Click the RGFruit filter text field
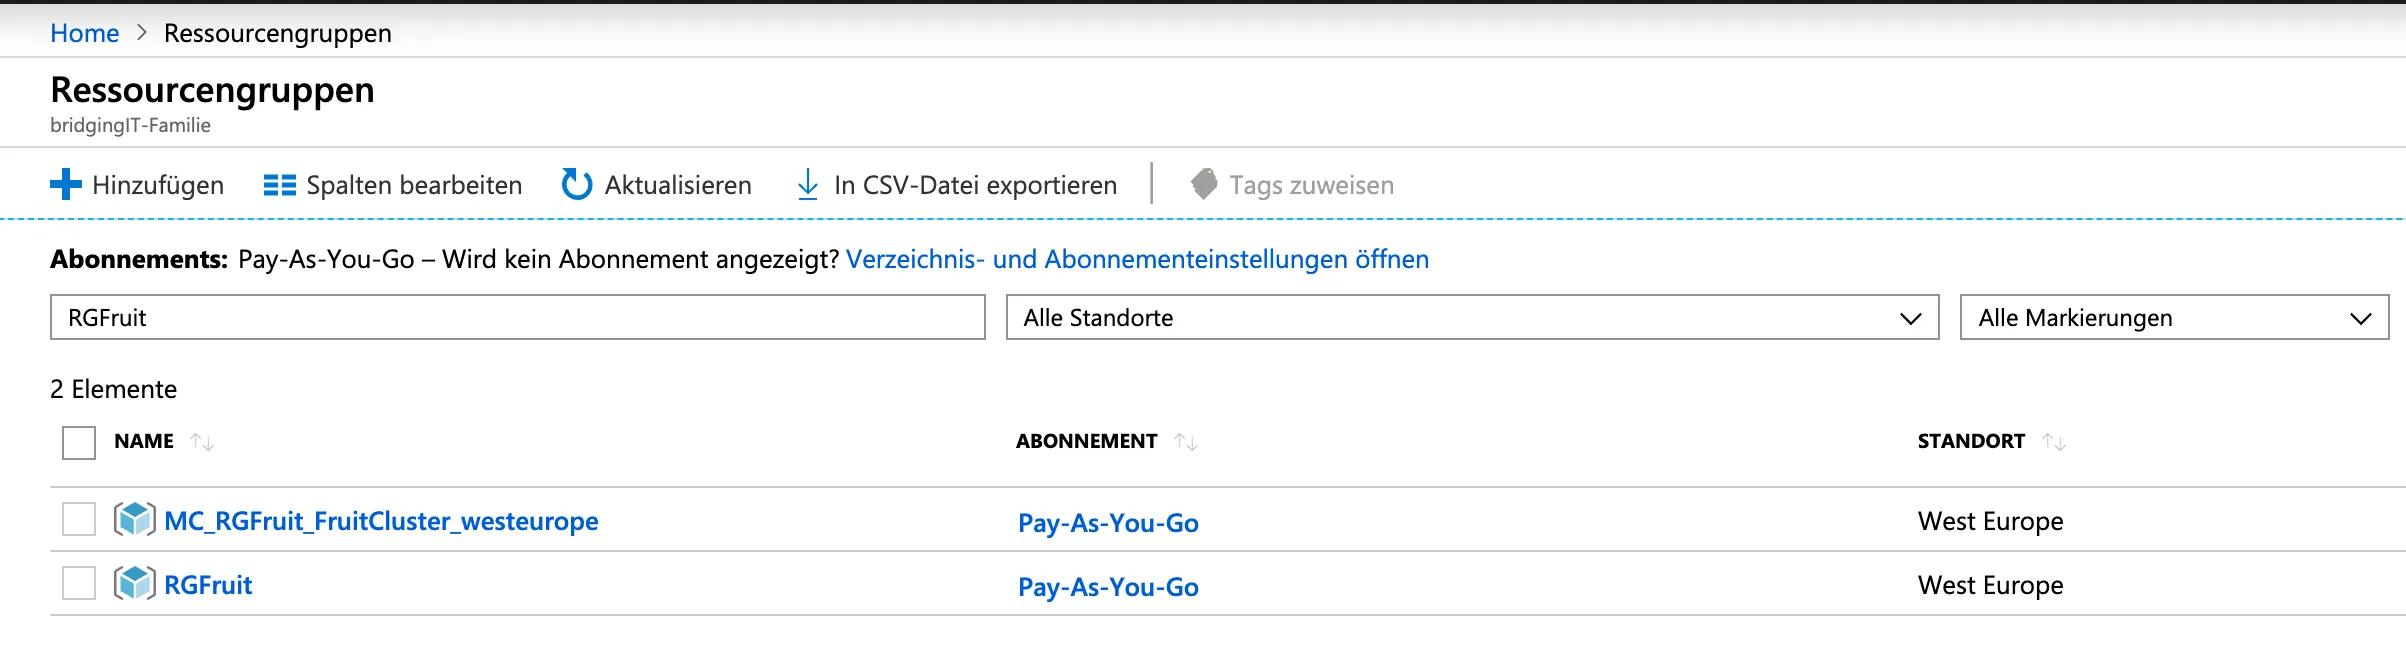This screenshot has width=2406, height=664. pyautogui.click(x=517, y=318)
